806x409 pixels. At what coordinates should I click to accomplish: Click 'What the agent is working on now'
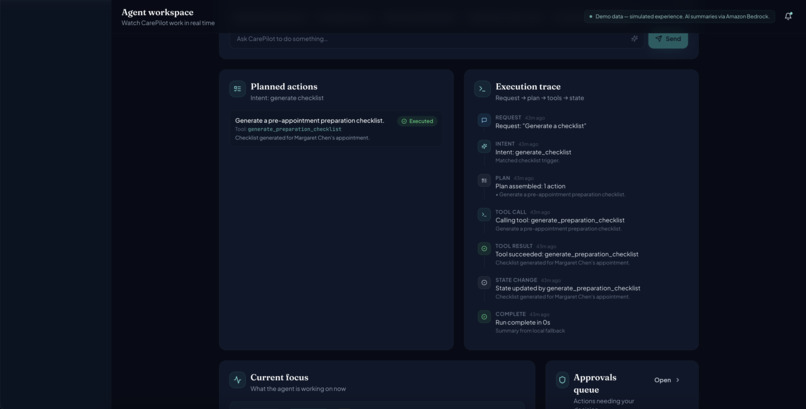(298, 389)
